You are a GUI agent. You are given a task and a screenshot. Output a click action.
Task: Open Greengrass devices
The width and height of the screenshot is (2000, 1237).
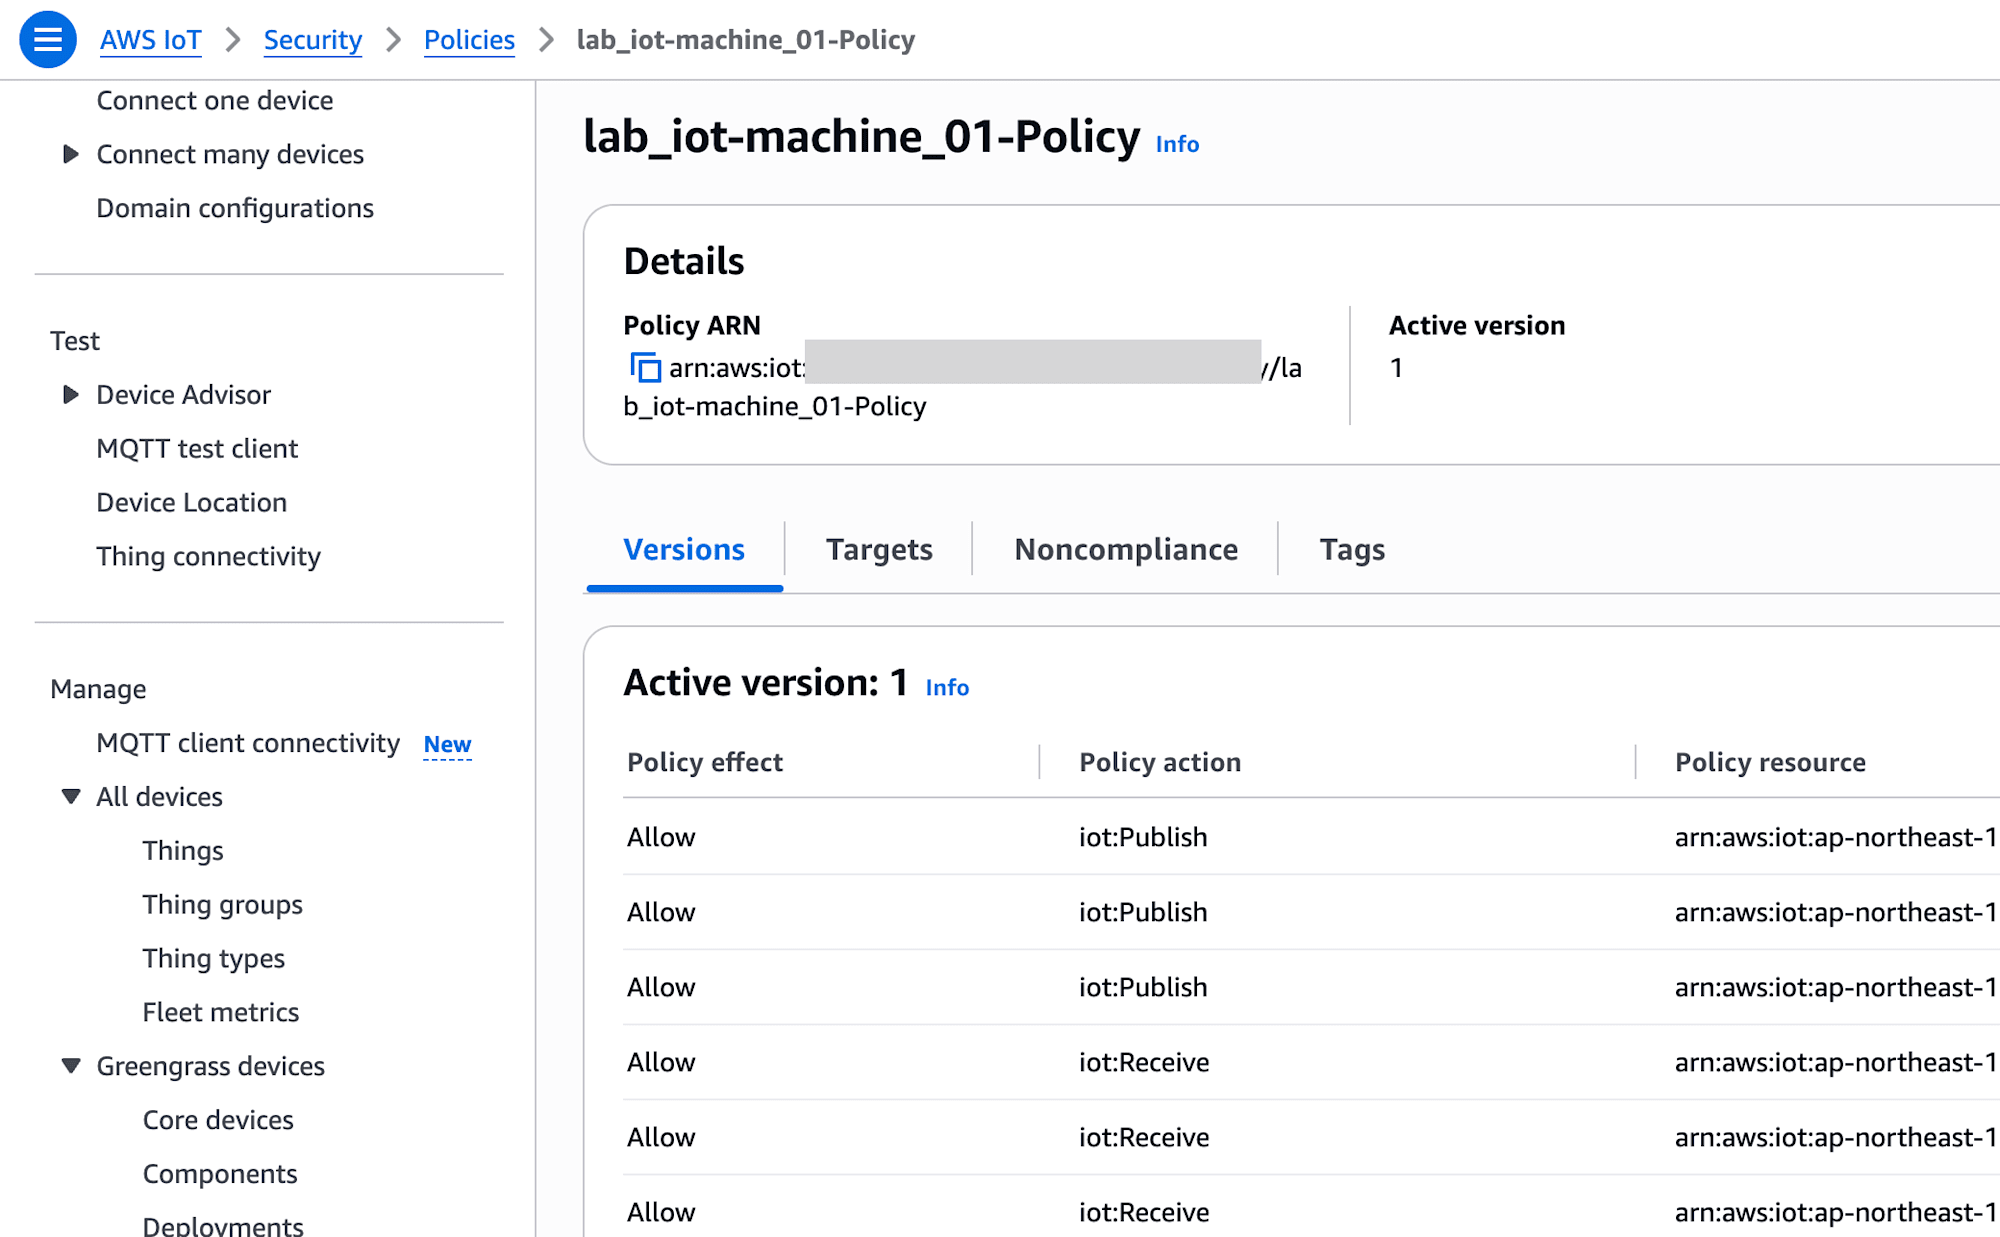coord(211,1066)
